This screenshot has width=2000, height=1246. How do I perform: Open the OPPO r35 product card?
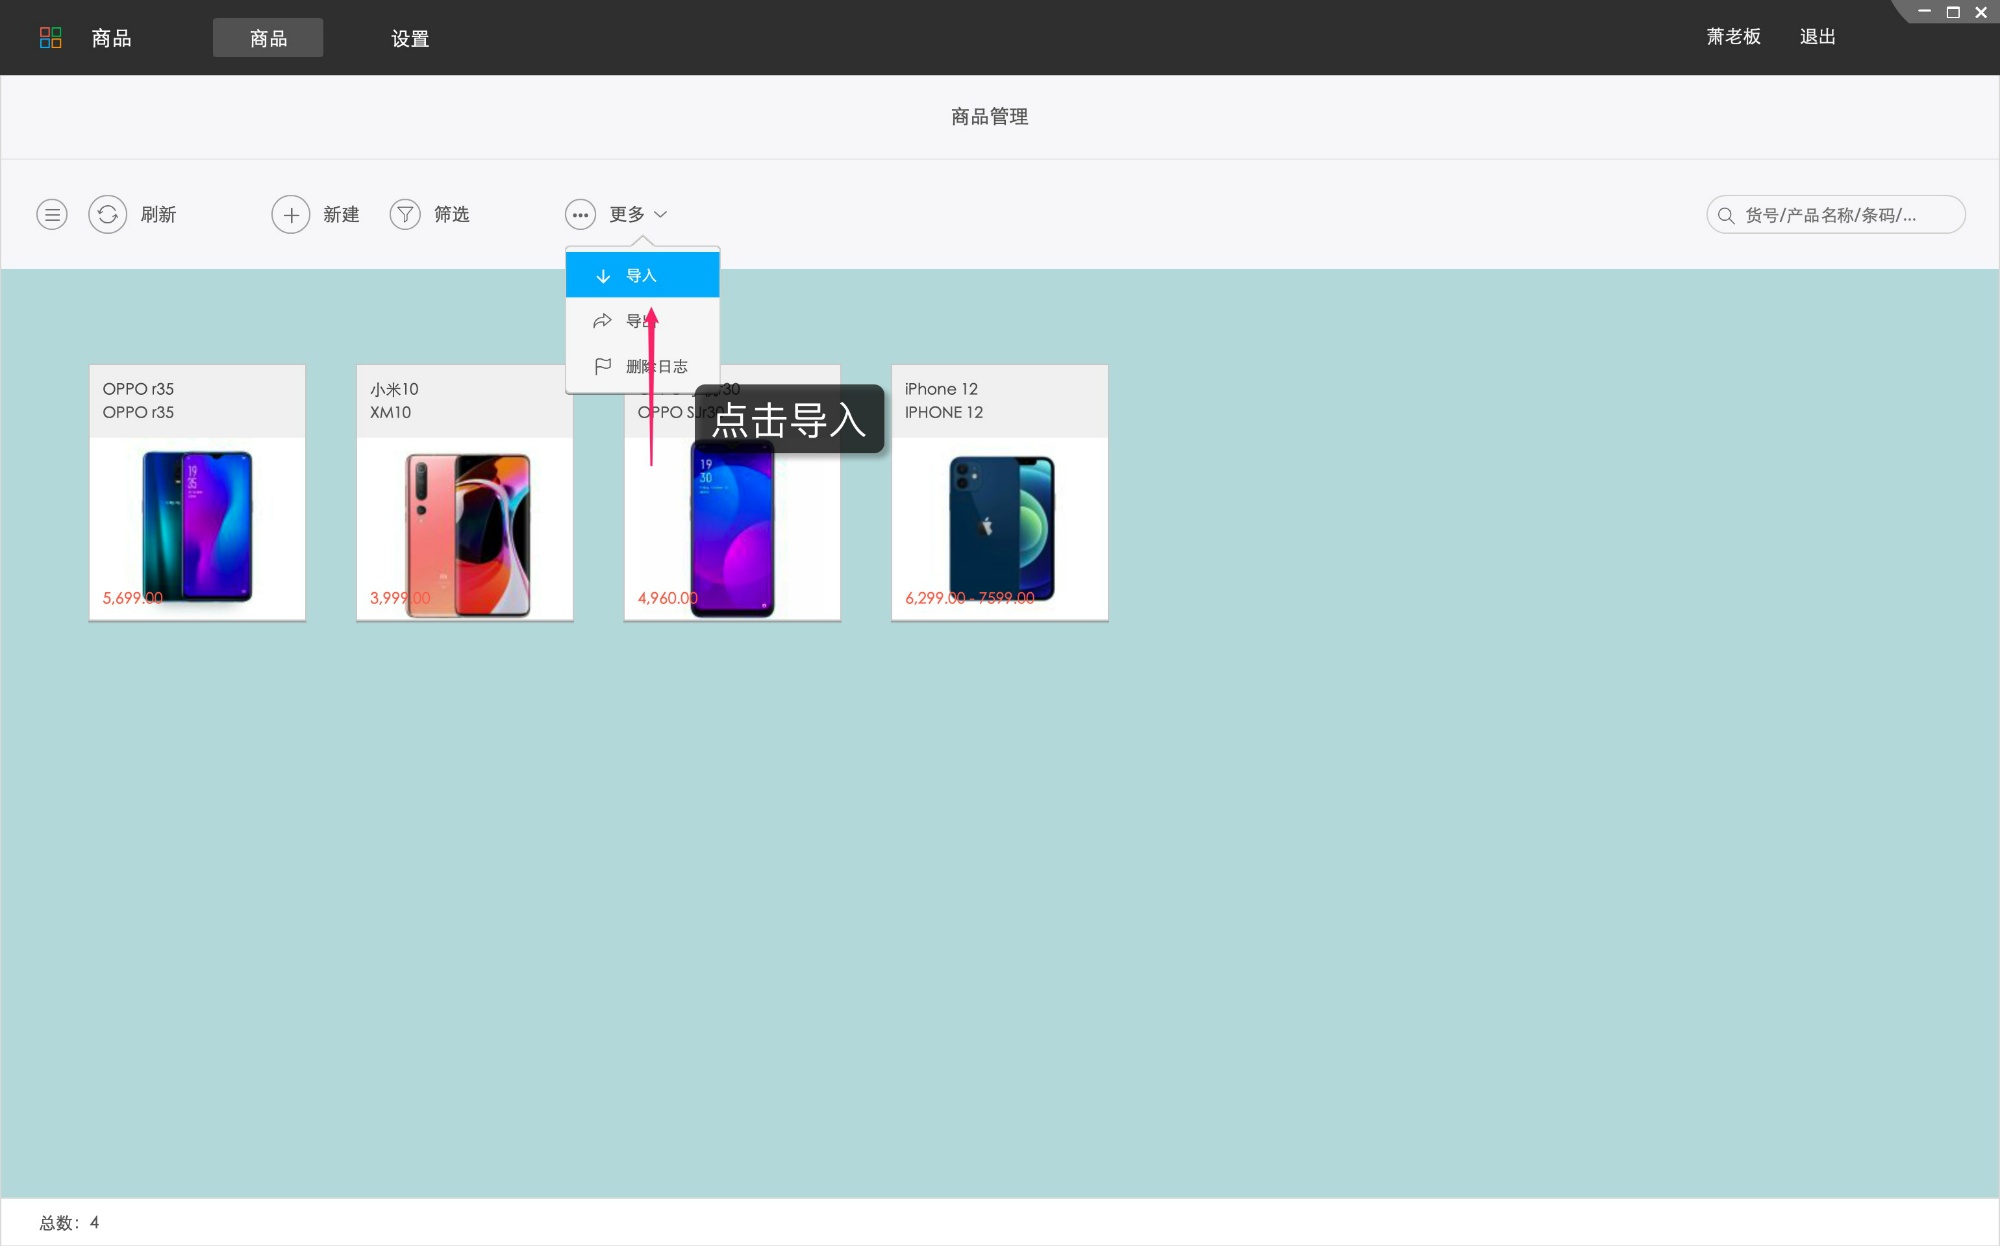(x=197, y=493)
